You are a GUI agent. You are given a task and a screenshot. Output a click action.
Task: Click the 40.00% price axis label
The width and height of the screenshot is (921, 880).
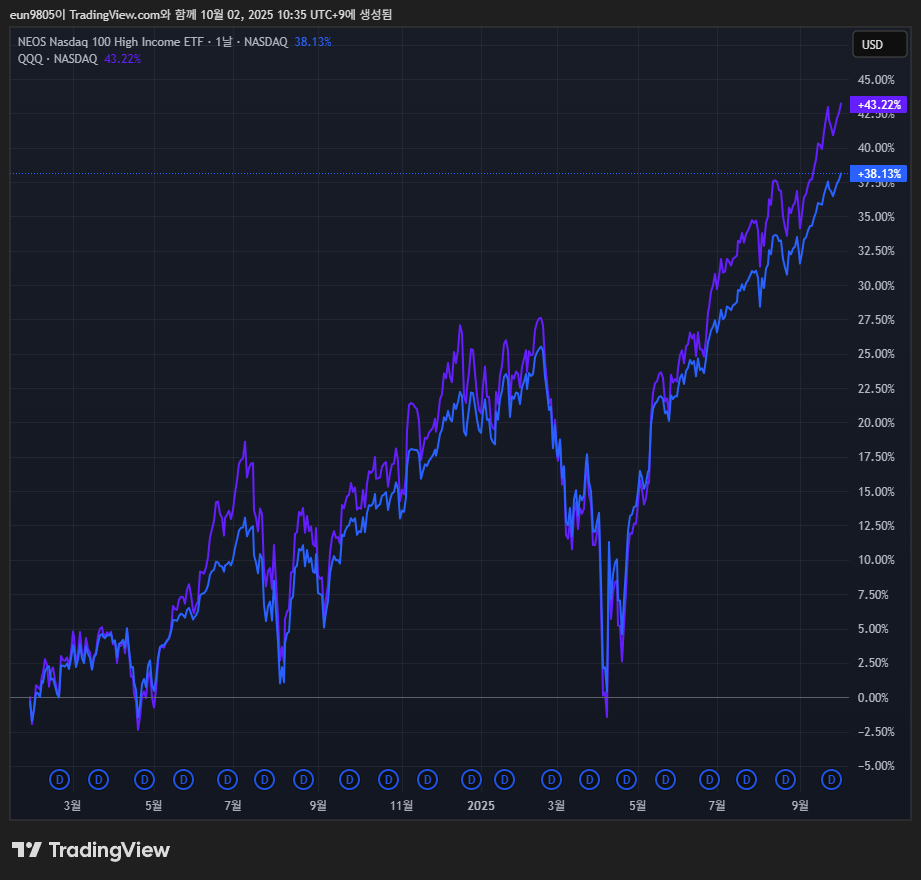pos(876,148)
